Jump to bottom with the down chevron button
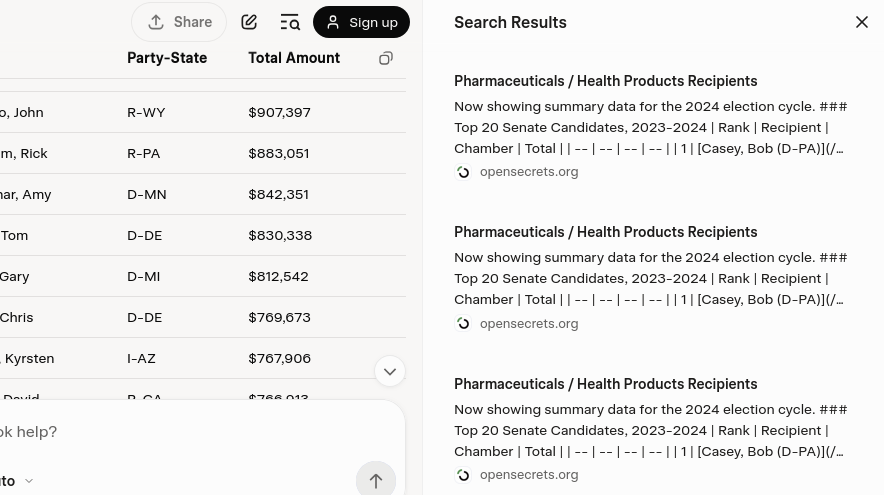 tap(390, 372)
